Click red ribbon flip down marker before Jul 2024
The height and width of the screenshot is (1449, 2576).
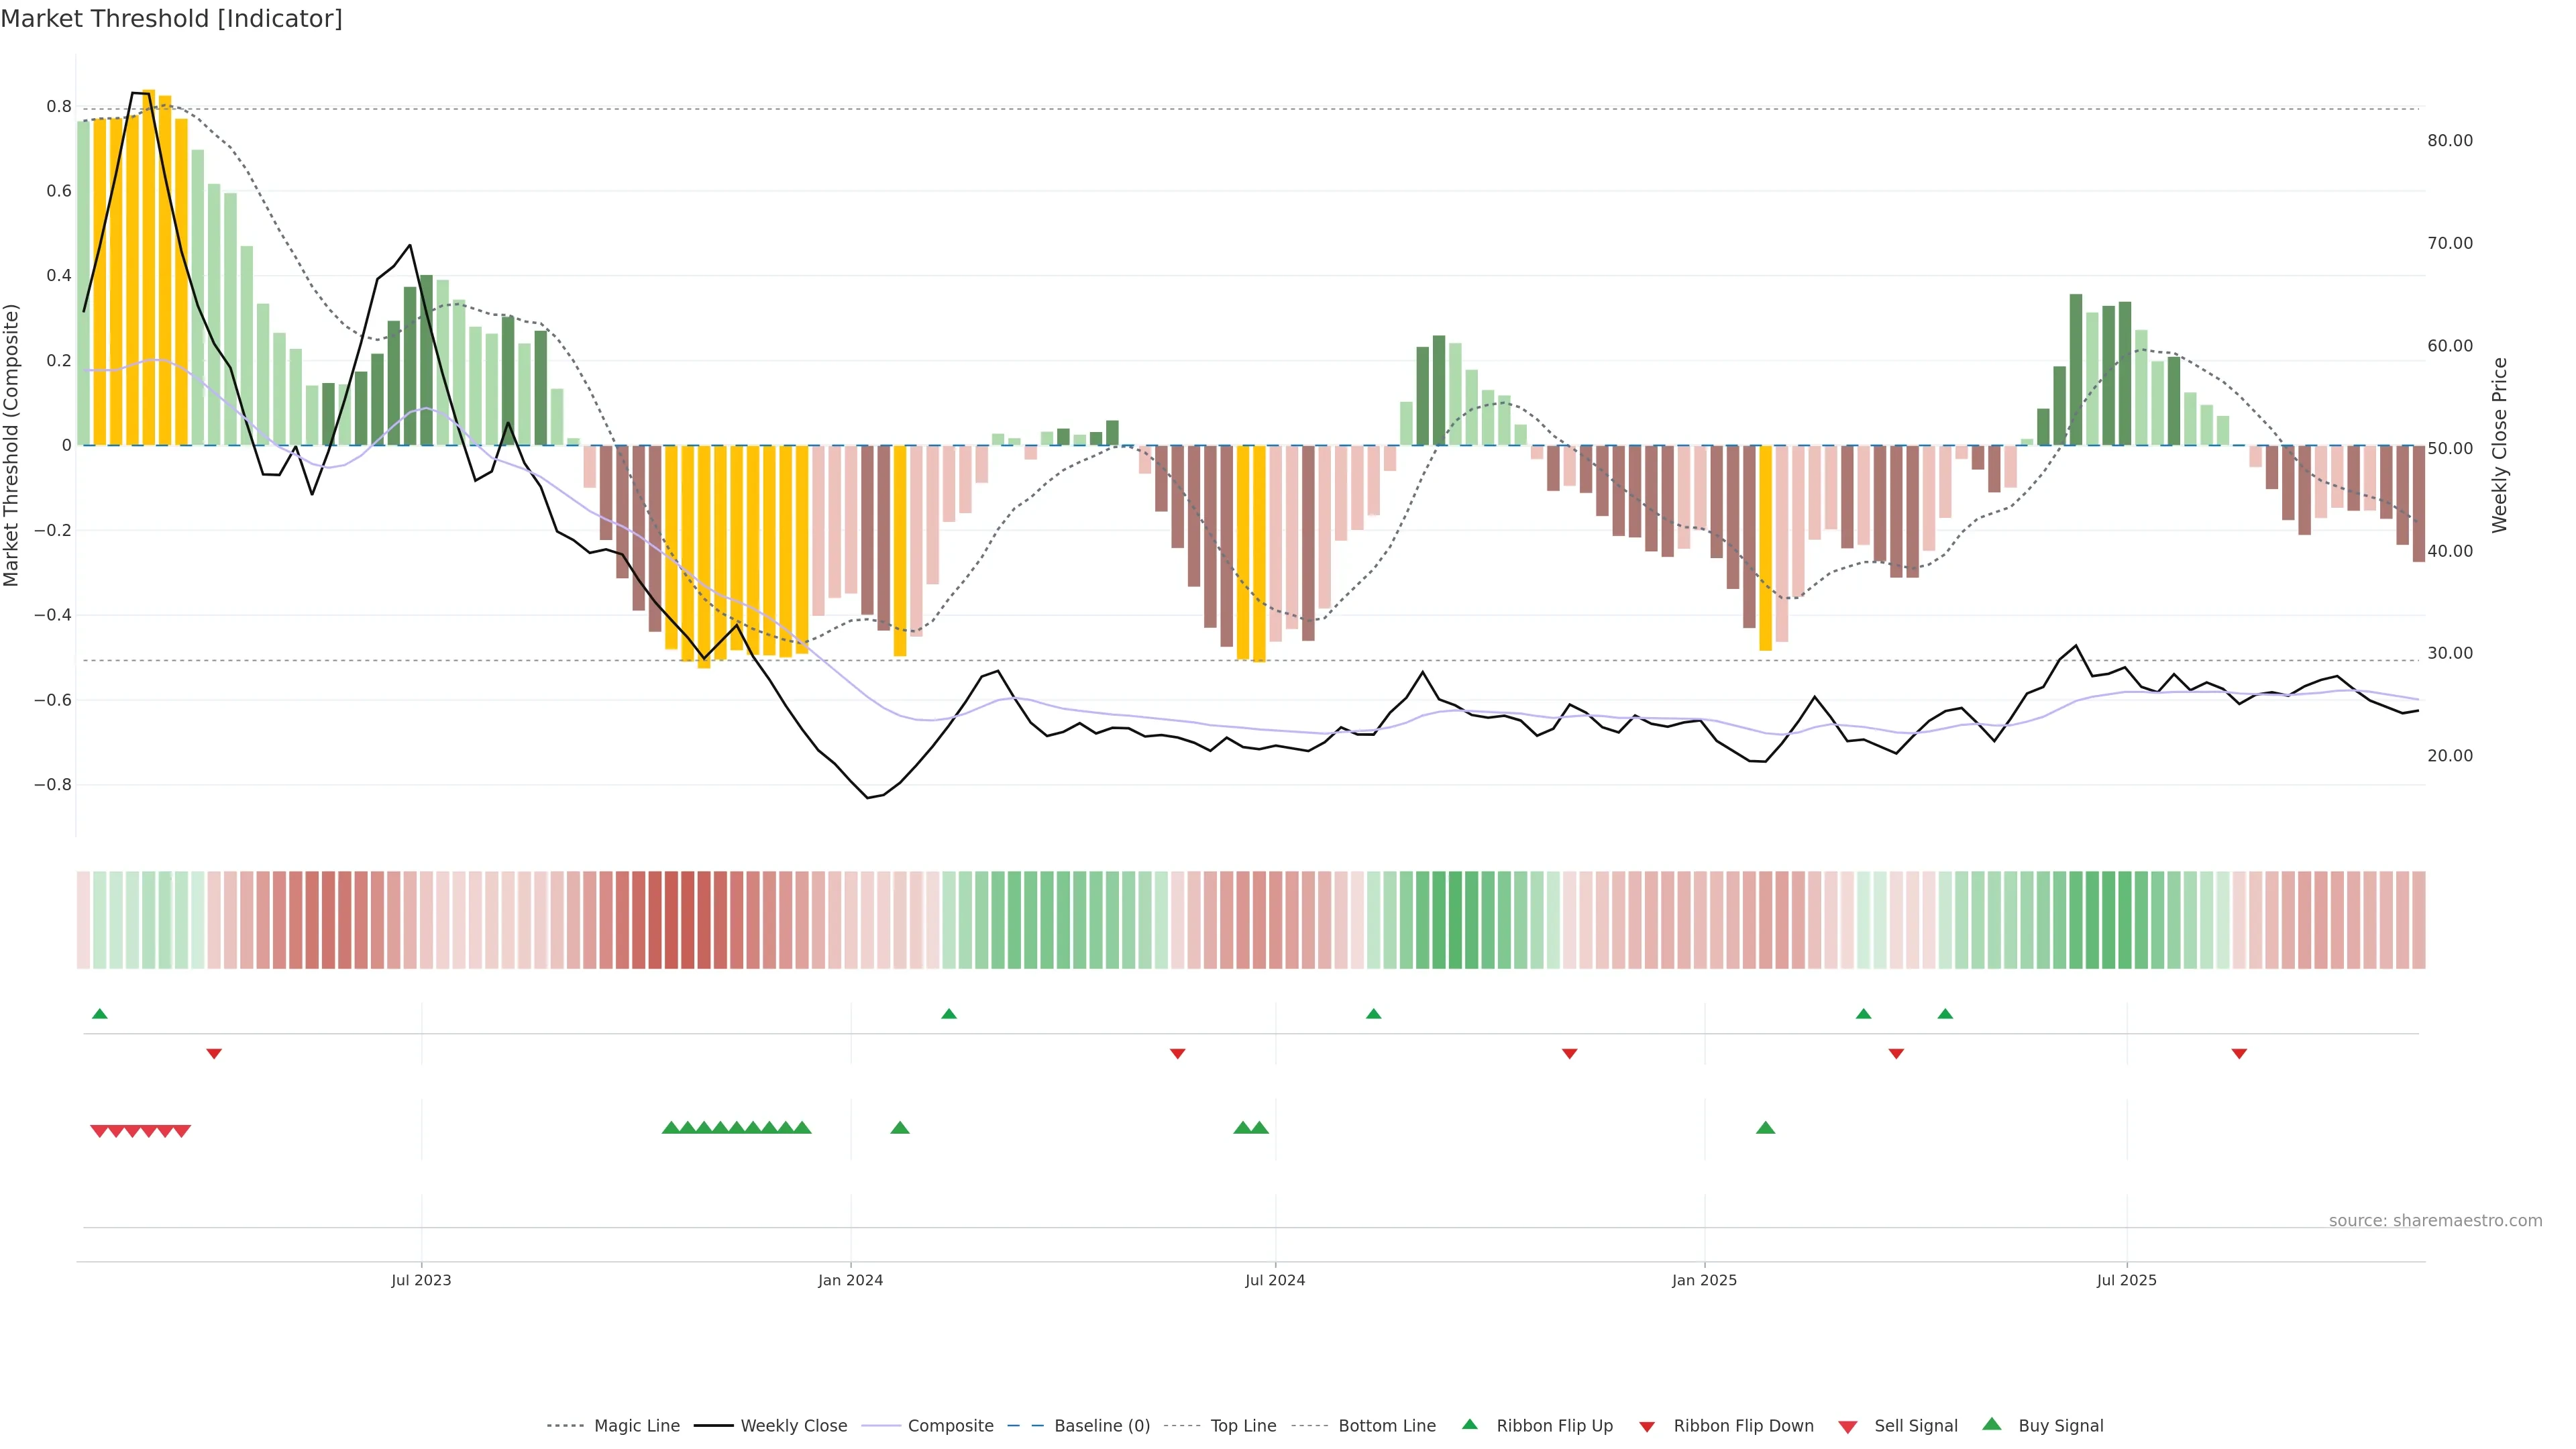tap(1177, 1054)
